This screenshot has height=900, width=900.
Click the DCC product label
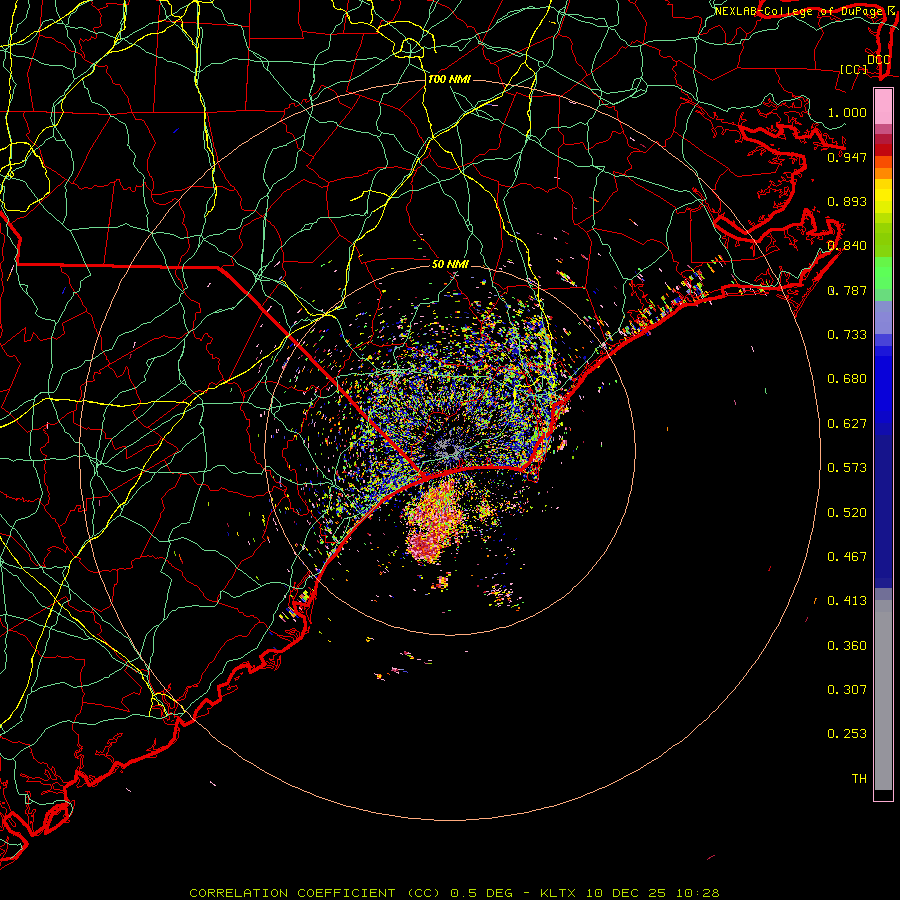pos(878,60)
